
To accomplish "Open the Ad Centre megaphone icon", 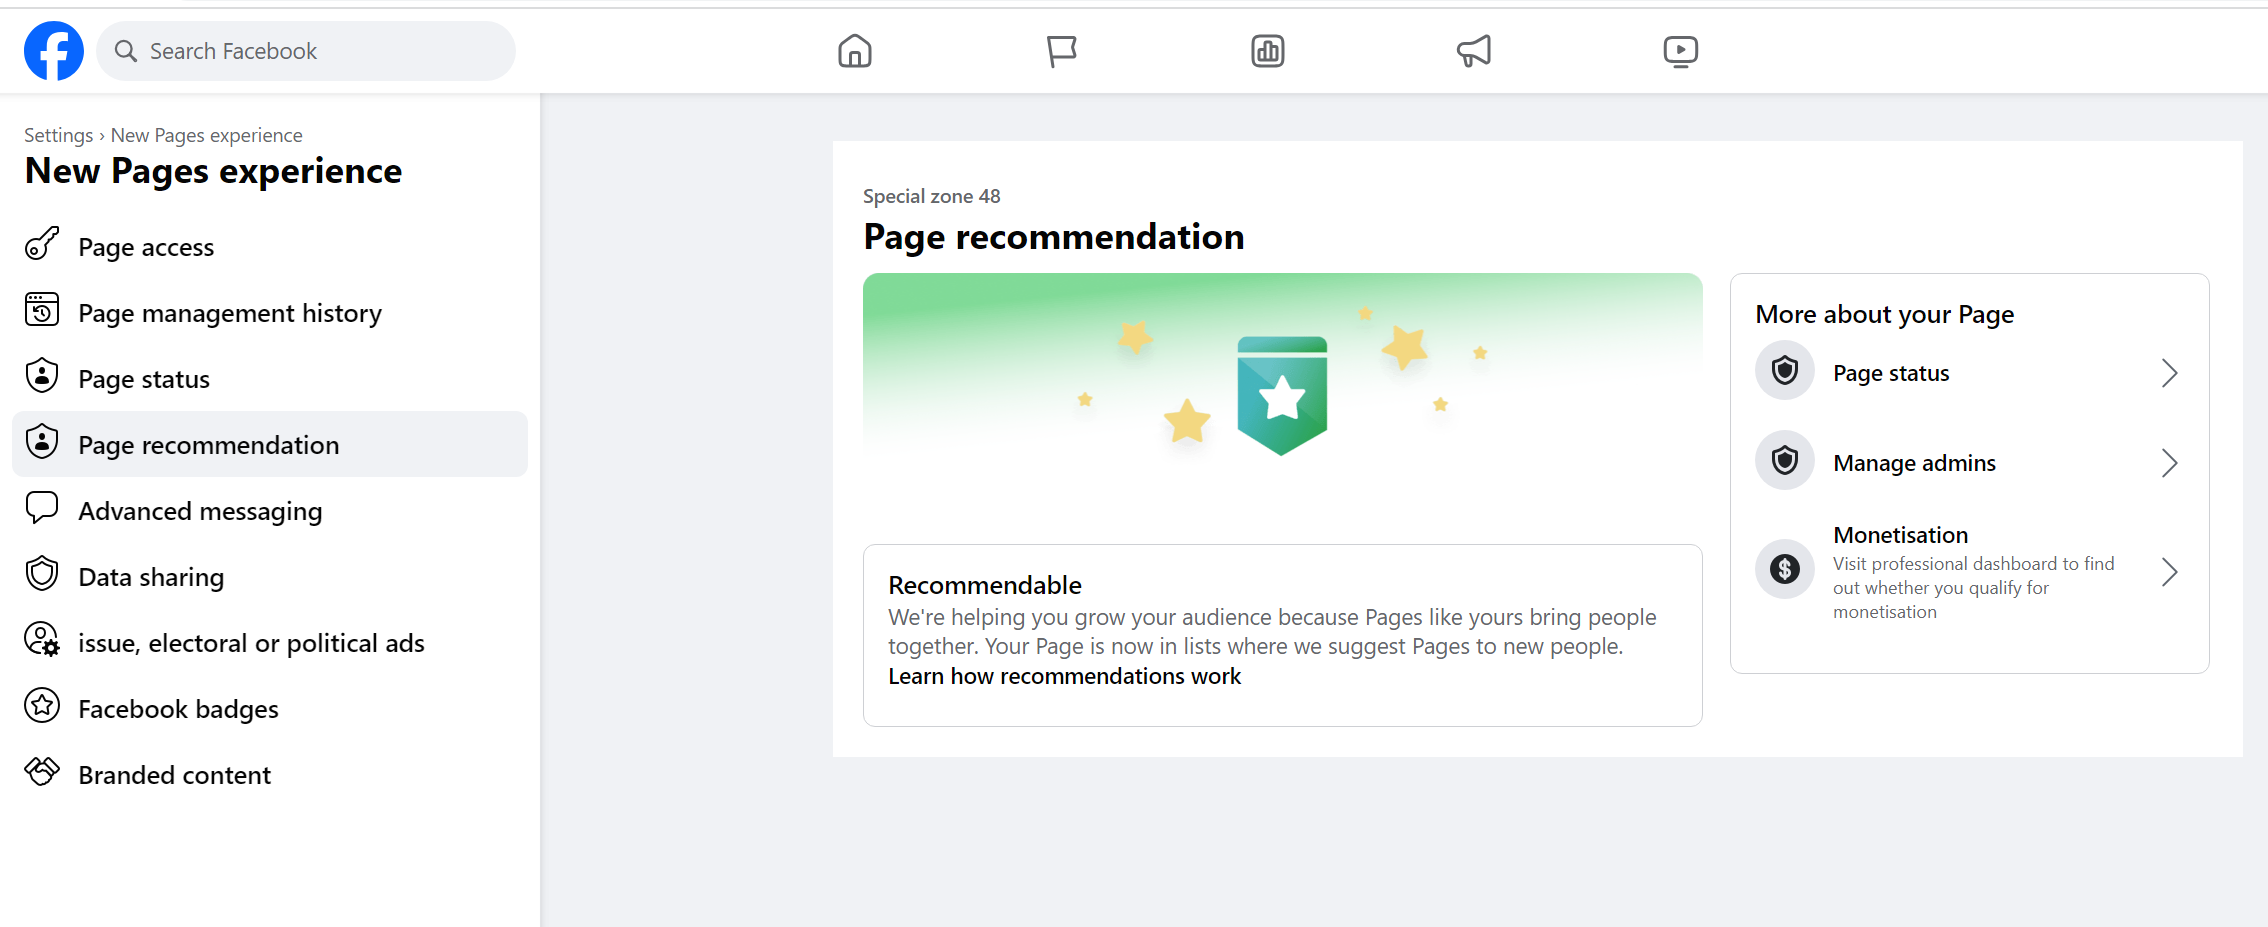I will (x=1474, y=51).
